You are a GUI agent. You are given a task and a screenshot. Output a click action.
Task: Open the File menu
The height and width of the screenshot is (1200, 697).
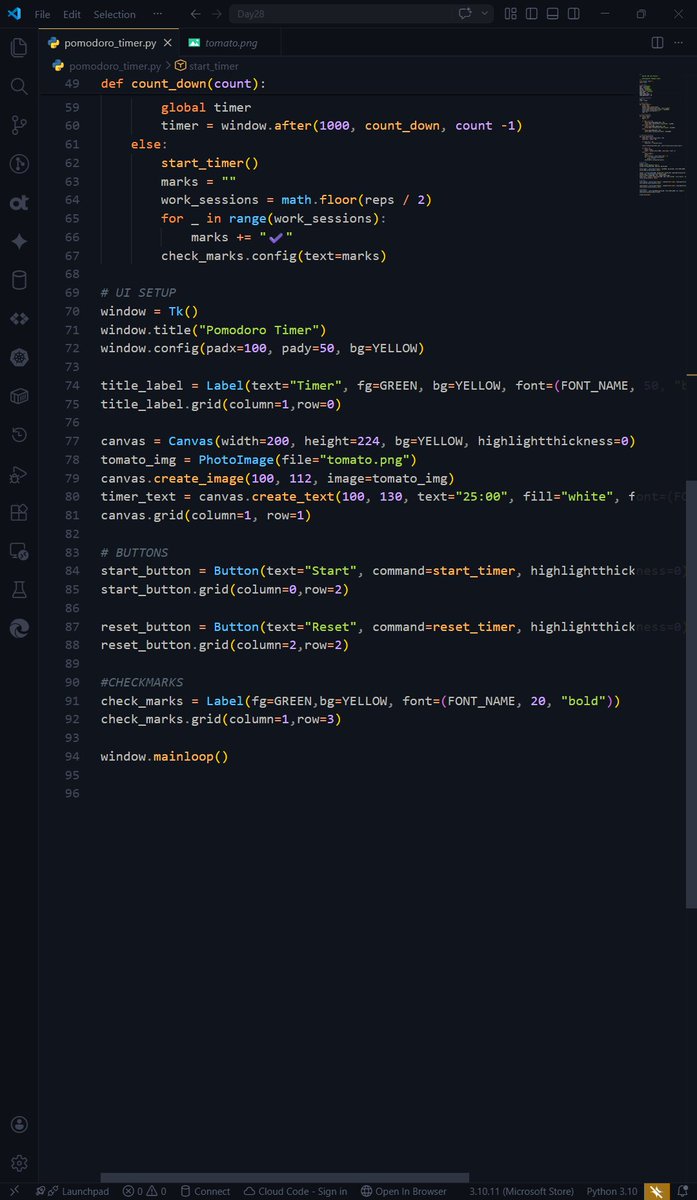tap(42, 14)
